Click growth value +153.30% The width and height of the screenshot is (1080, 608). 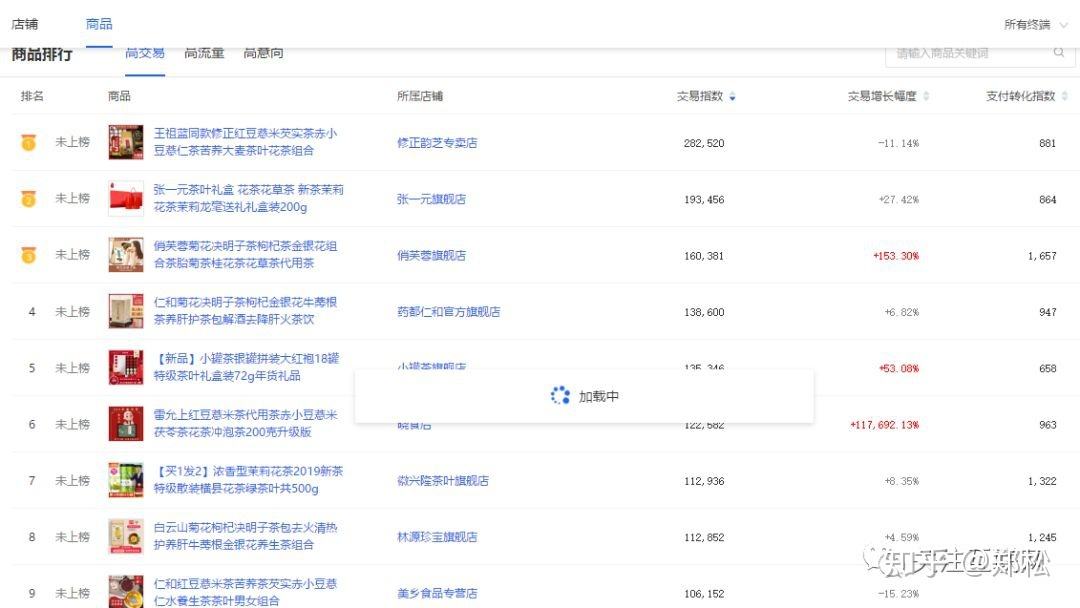(x=895, y=255)
